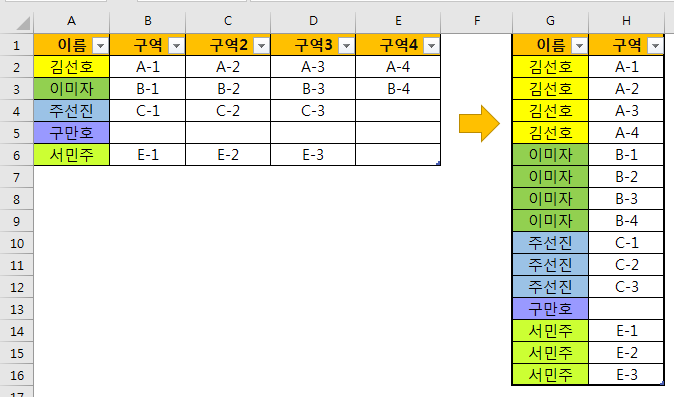Select empty cell B5 beside 구만호
The height and width of the screenshot is (397, 674).
[x=147, y=133]
